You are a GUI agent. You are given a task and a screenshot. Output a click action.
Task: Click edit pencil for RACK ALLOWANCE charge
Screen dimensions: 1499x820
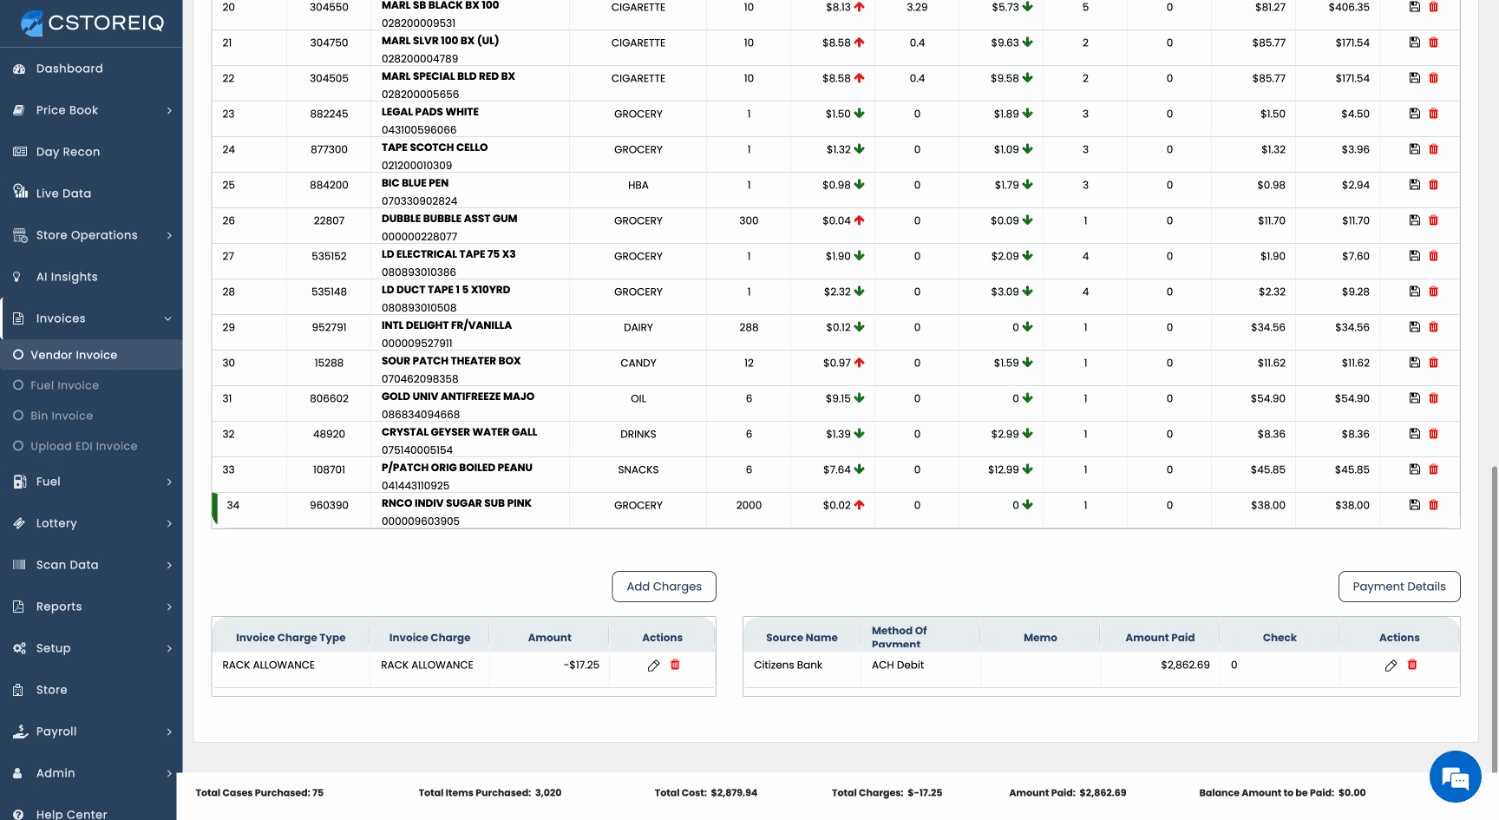(x=653, y=666)
